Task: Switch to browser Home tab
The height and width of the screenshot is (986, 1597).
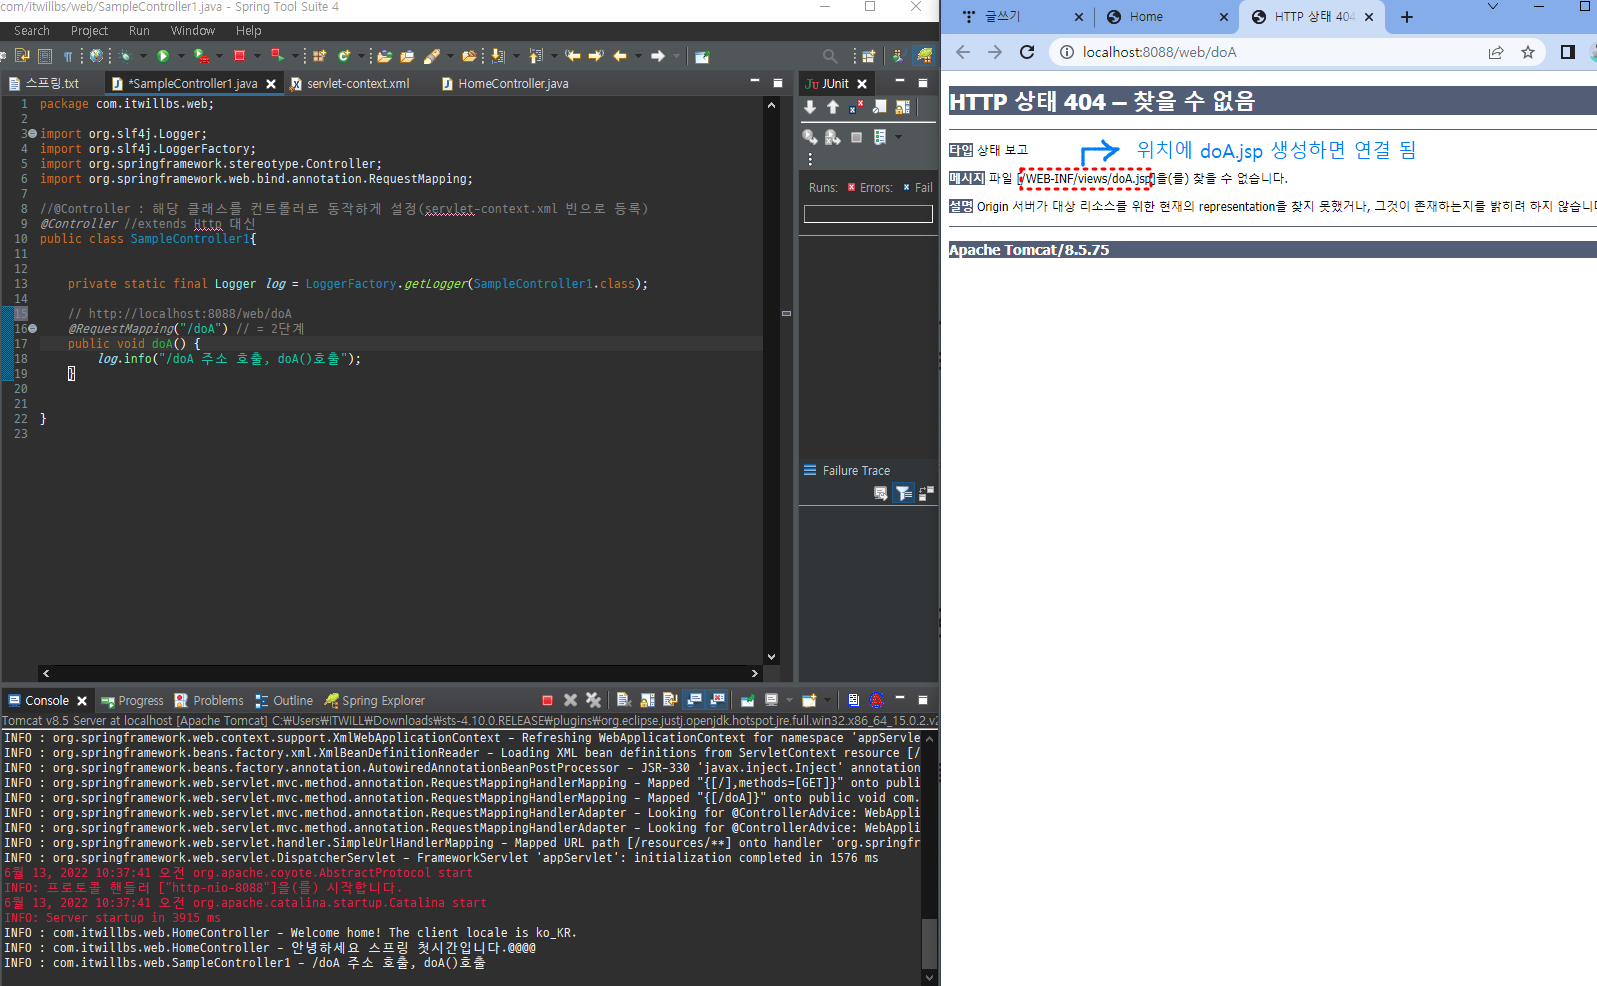Action: click(x=1167, y=16)
